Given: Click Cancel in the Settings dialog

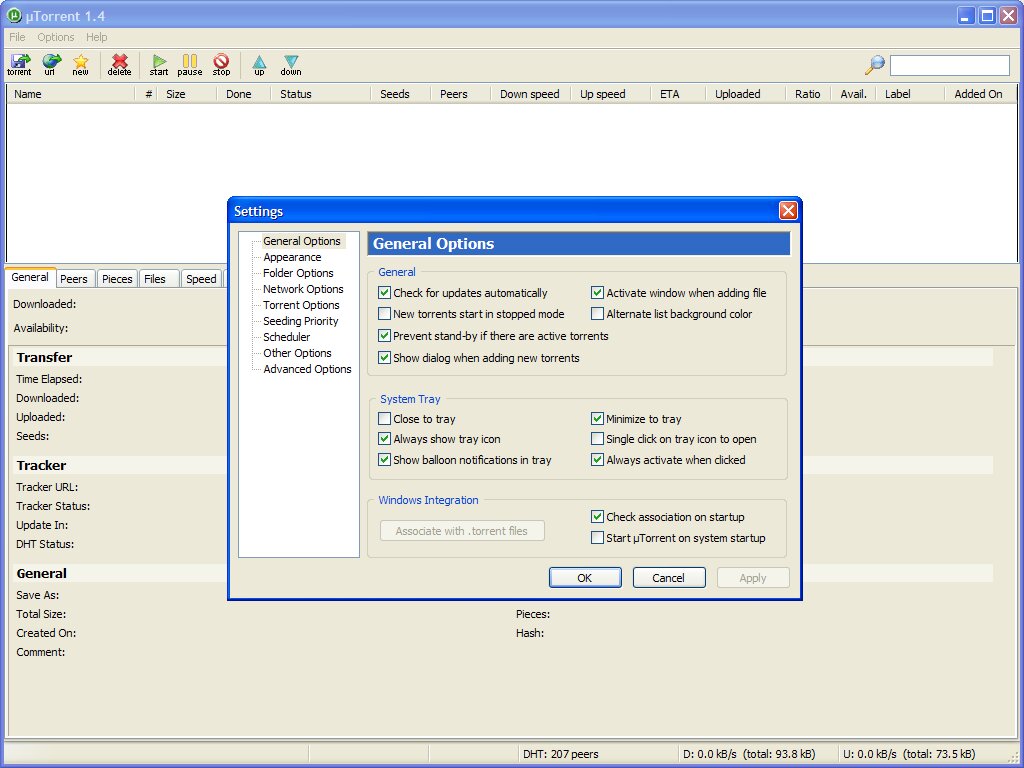Looking at the screenshot, I should click(x=669, y=578).
